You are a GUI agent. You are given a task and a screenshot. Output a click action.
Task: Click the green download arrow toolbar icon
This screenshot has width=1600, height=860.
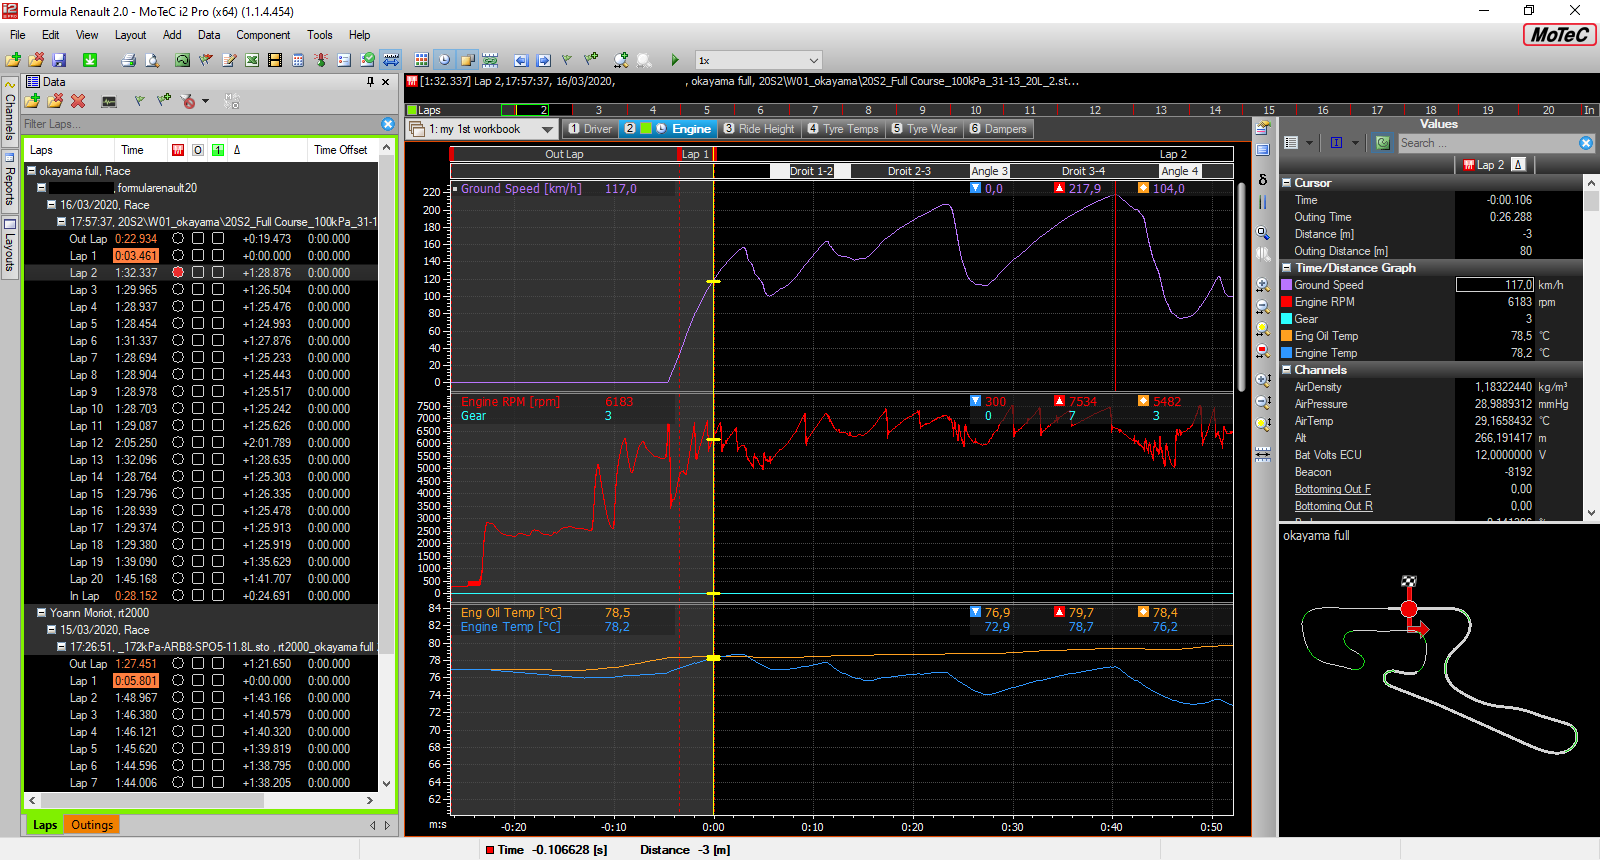pyautogui.click(x=89, y=60)
